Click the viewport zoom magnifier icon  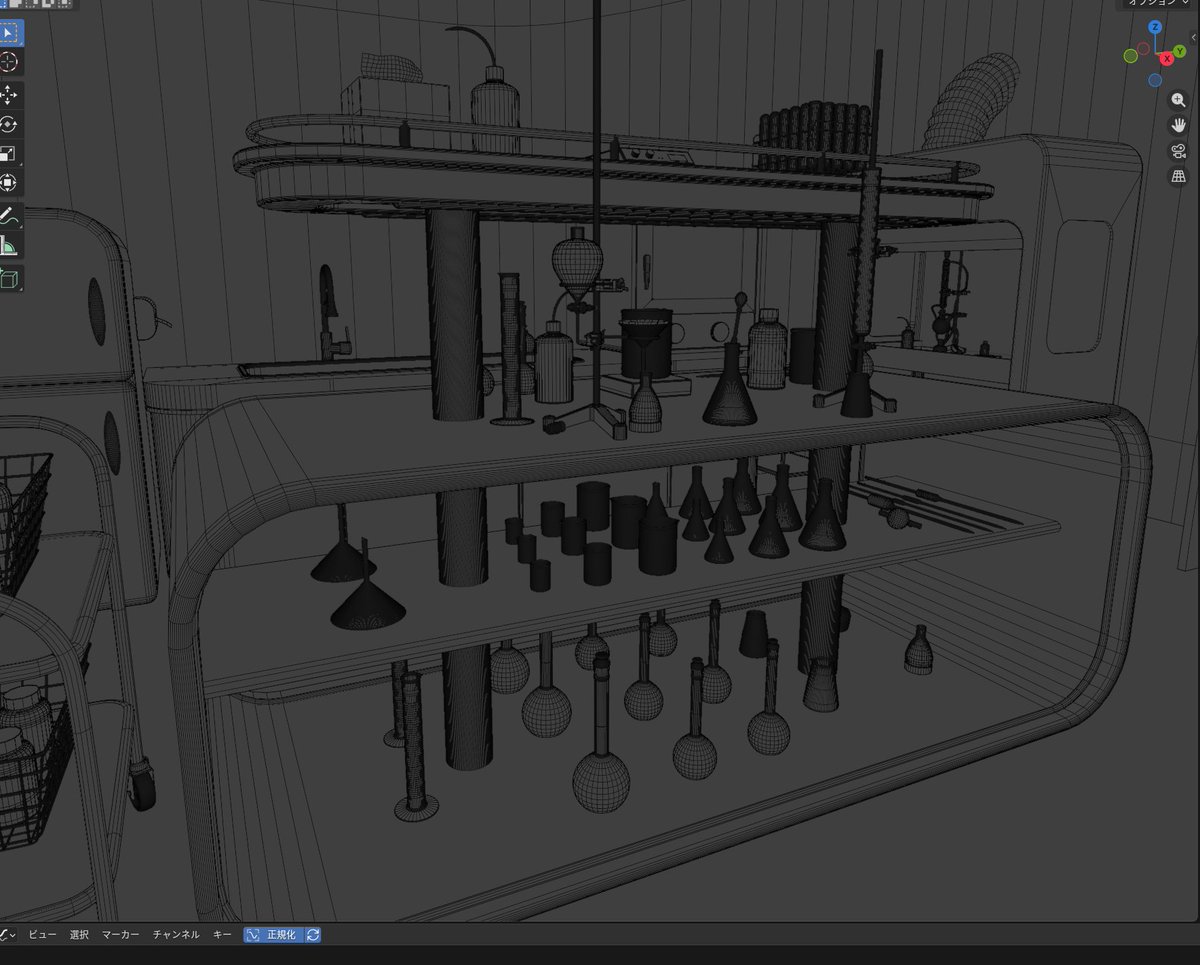point(1179,100)
